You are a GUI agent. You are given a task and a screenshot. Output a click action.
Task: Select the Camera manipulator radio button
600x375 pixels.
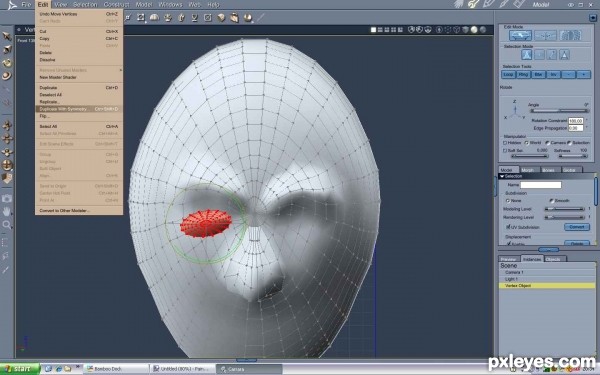coord(548,143)
